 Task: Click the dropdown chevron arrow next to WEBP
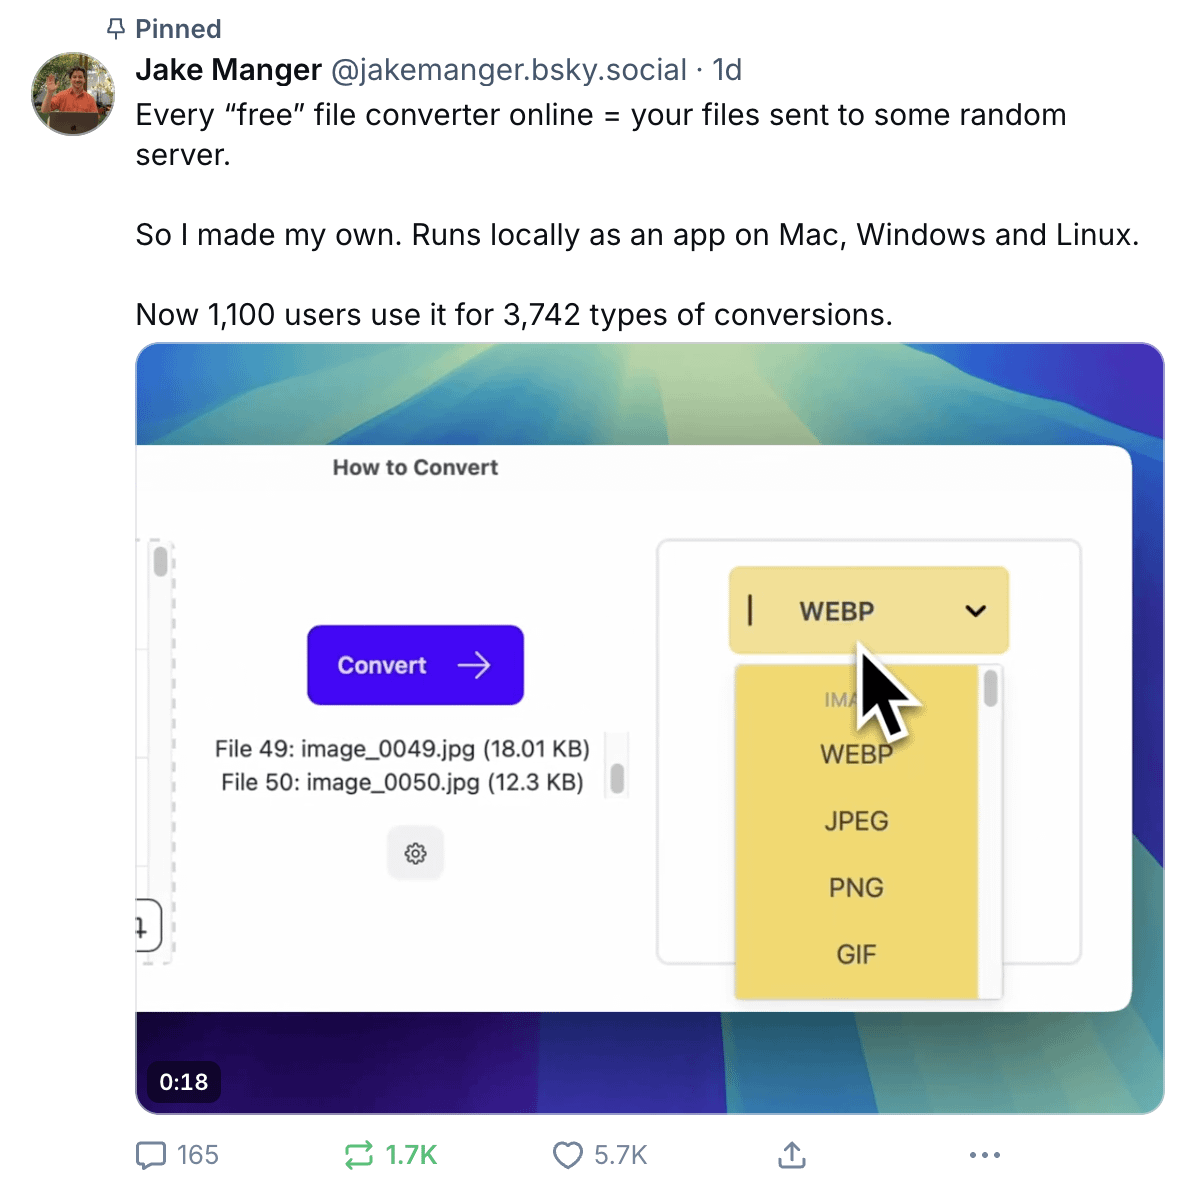[x=976, y=611]
